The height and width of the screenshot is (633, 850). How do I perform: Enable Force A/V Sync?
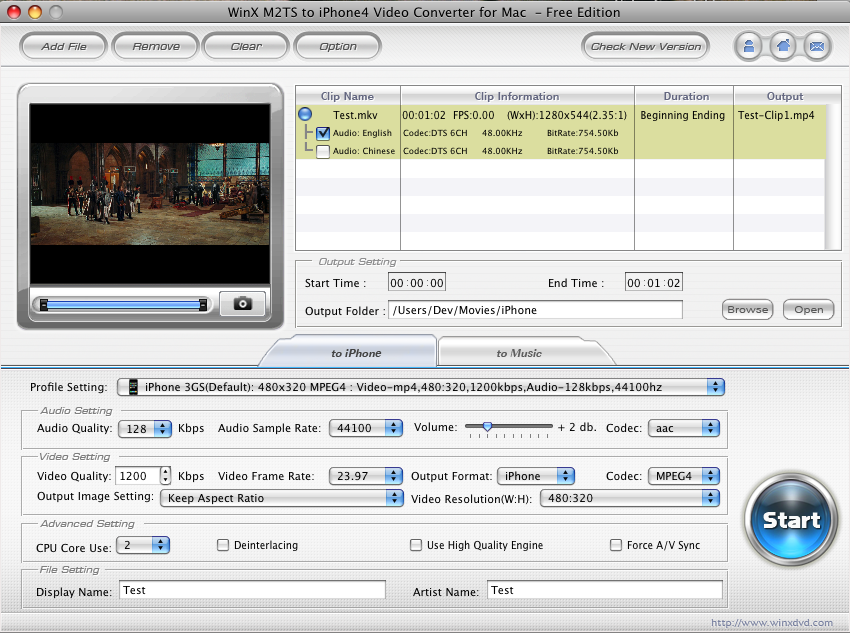tap(616, 545)
